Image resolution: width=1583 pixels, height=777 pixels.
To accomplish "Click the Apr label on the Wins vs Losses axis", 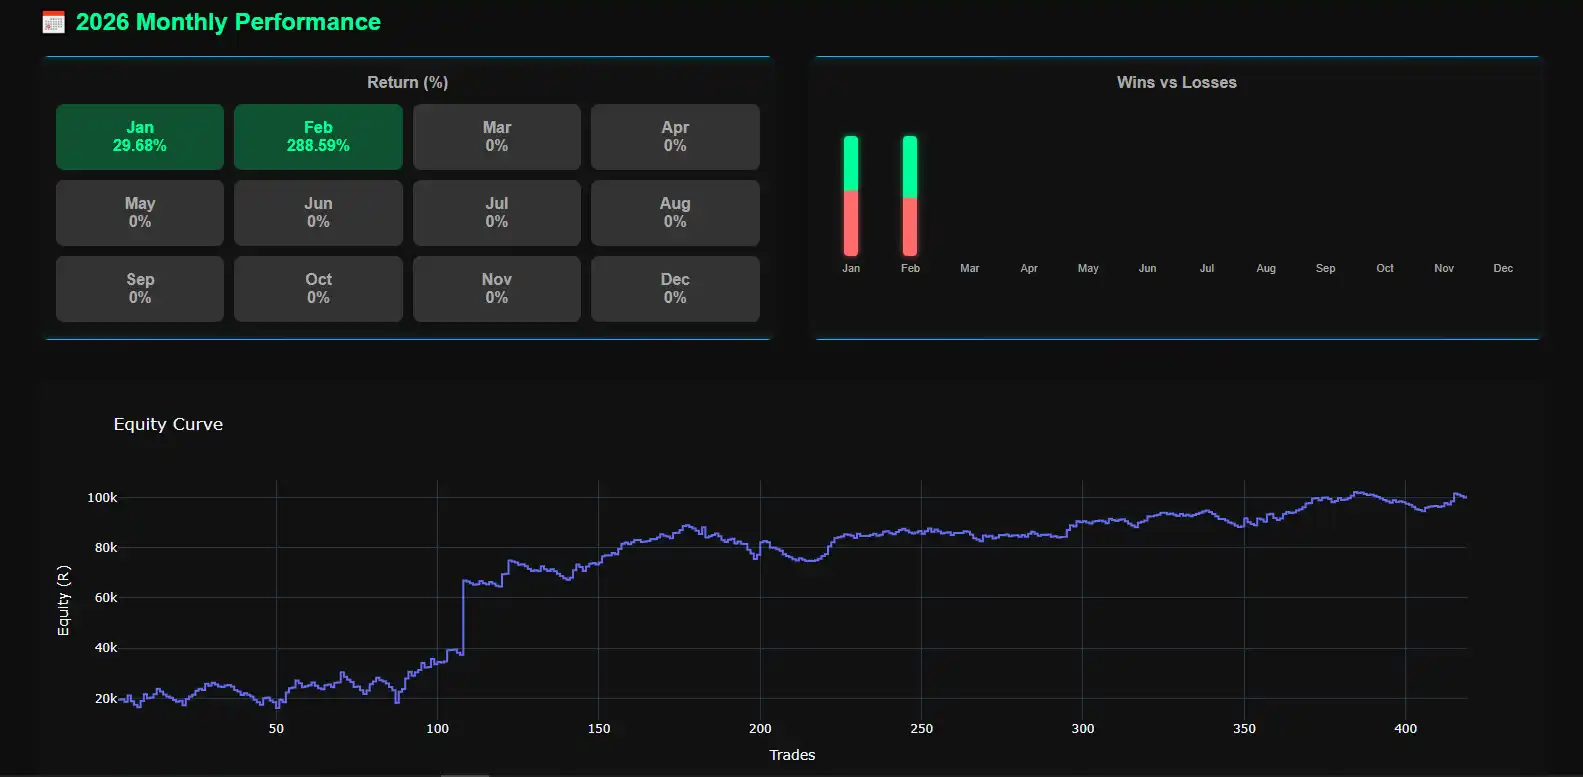I will (1029, 268).
